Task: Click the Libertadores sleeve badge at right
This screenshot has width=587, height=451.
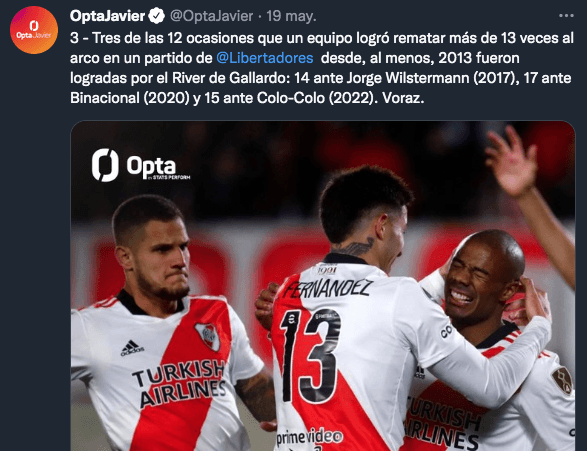Action: coord(563,380)
